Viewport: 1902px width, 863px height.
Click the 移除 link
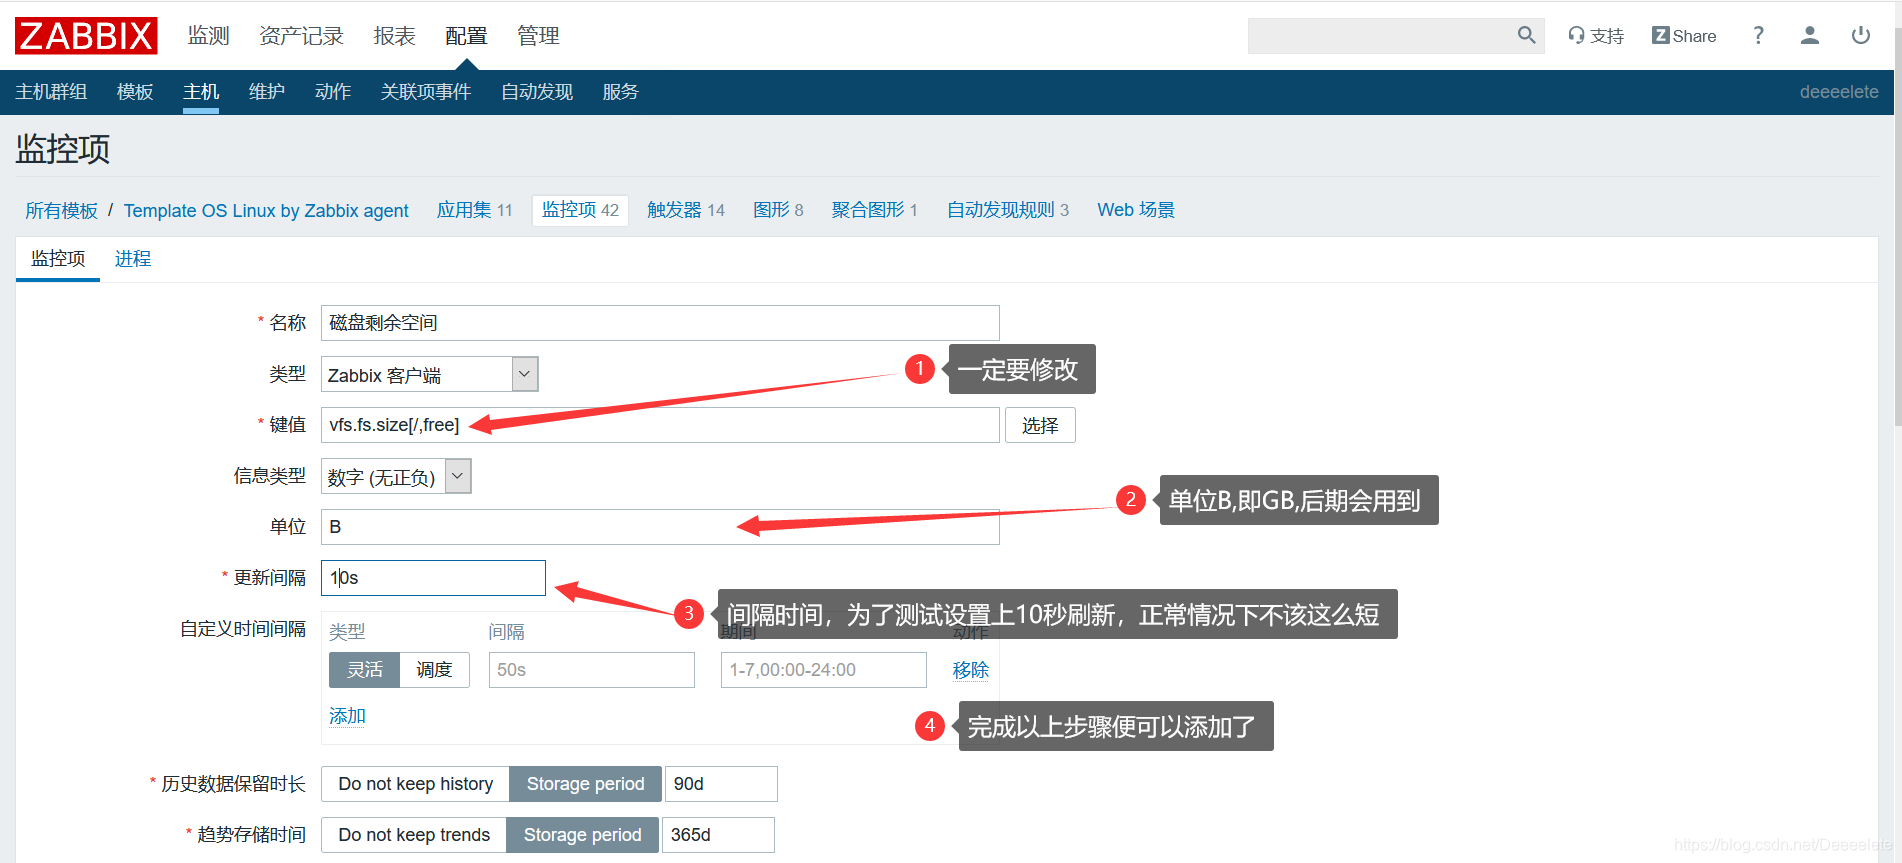click(x=971, y=670)
